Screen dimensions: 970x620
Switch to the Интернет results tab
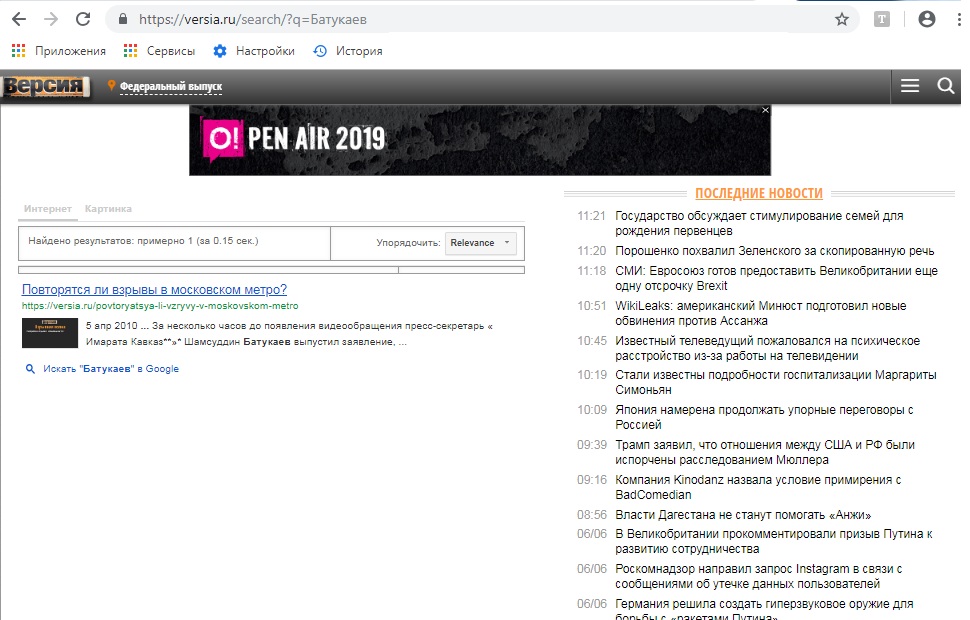(x=48, y=209)
